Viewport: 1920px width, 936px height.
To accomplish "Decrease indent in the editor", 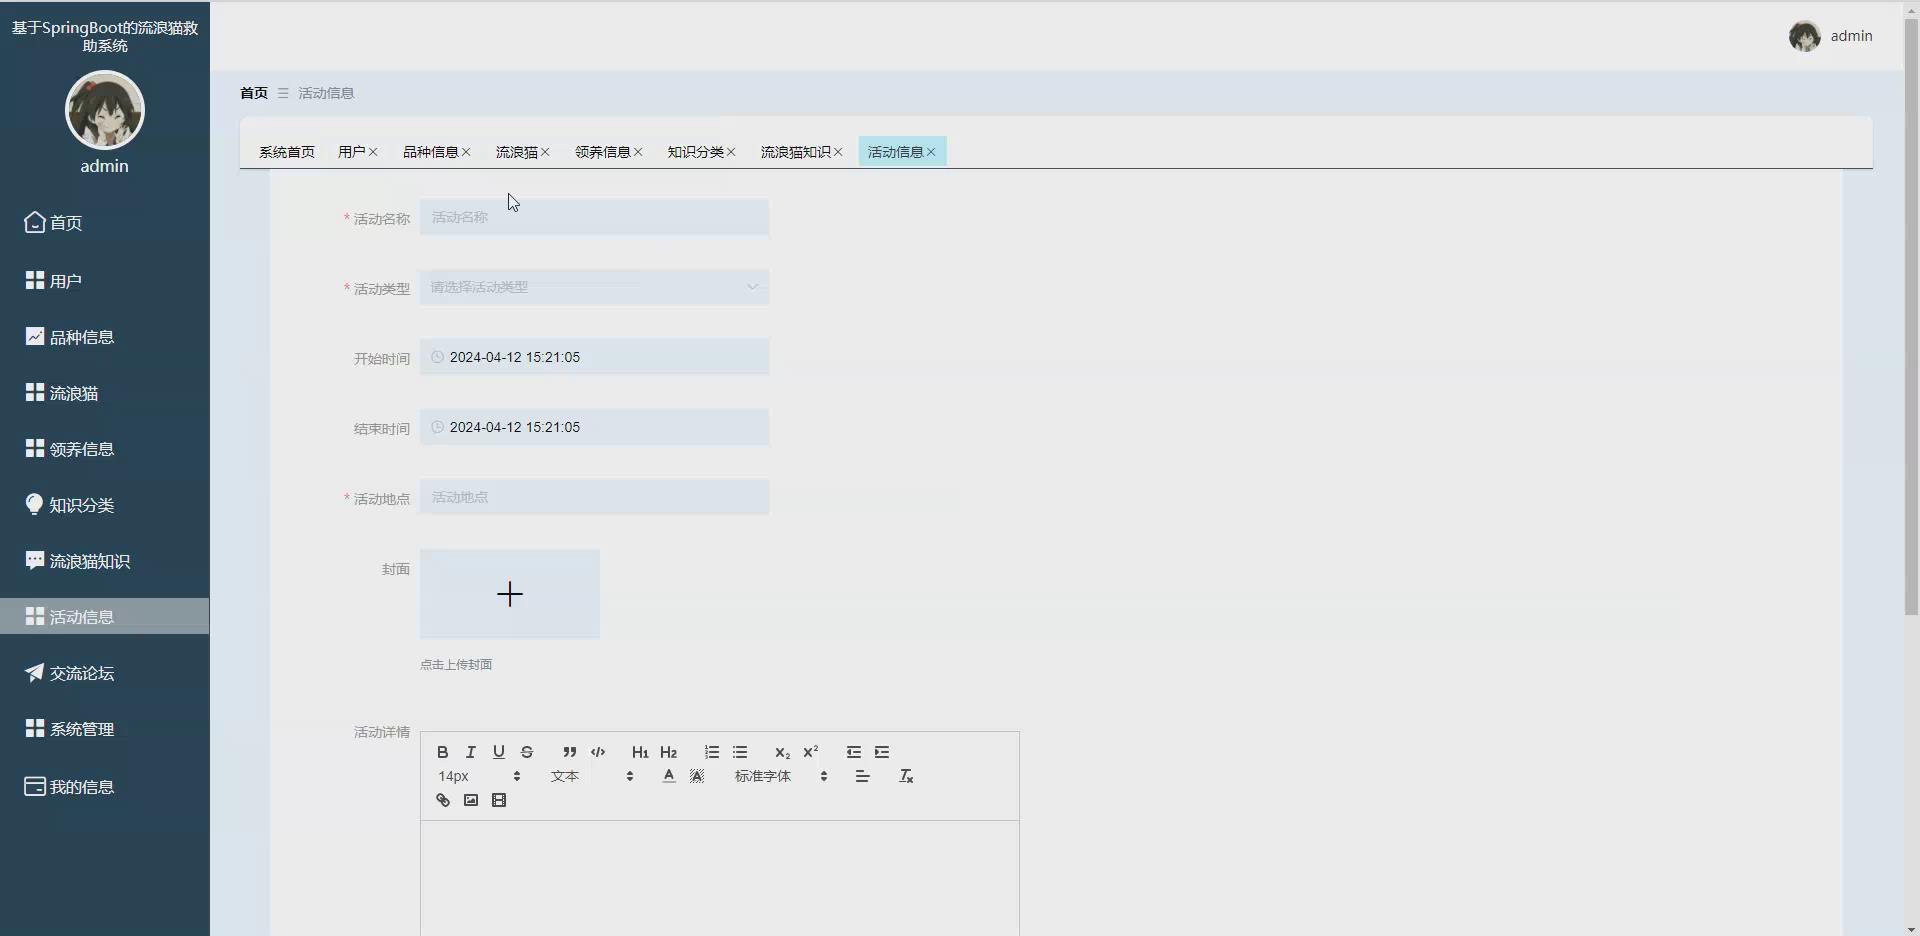I will coord(853,752).
